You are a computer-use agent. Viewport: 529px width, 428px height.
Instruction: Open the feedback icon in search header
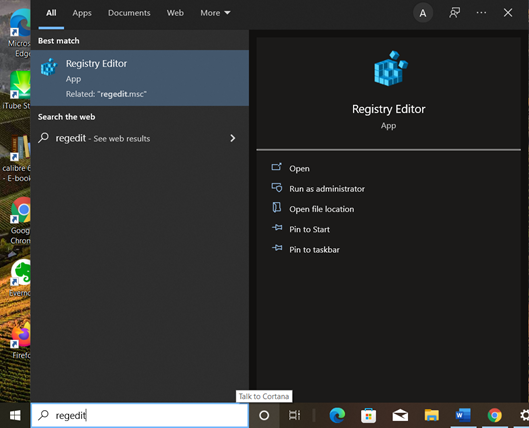pos(454,13)
